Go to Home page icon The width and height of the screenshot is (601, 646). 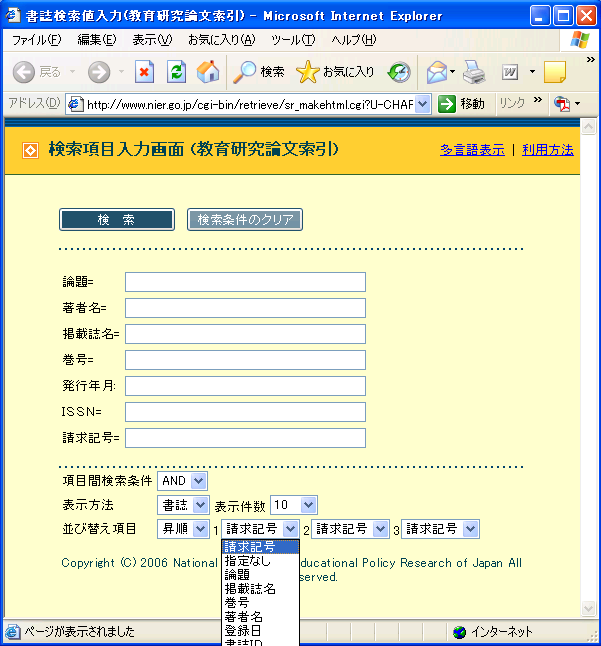208,72
